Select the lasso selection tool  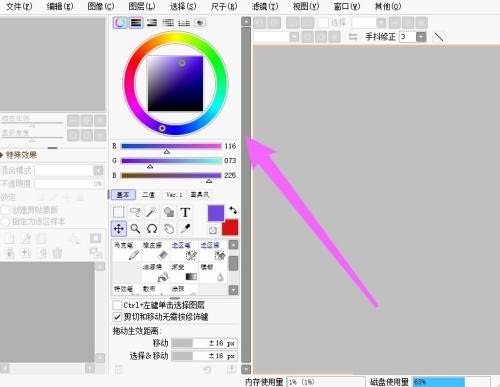point(135,212)
